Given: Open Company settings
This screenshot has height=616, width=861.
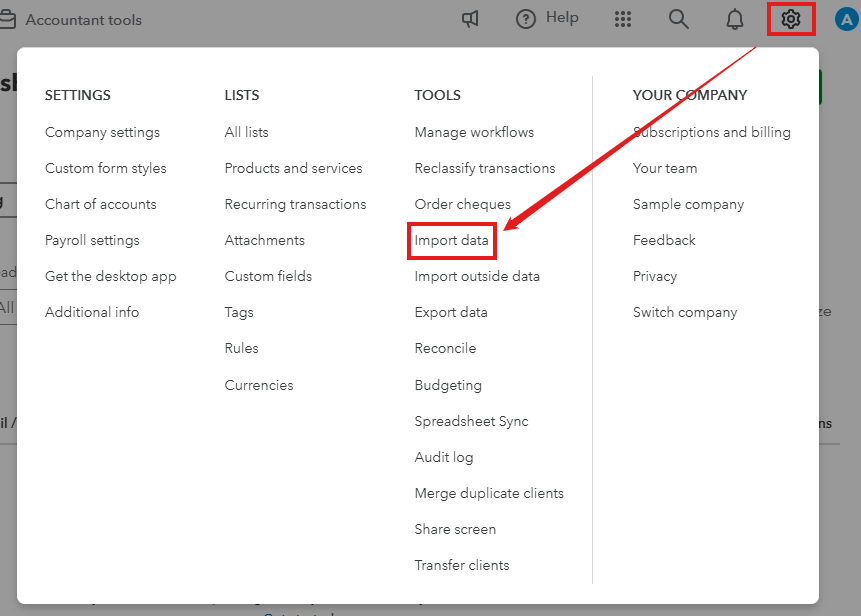Looking at the screenshot, I should pos(102,132).
